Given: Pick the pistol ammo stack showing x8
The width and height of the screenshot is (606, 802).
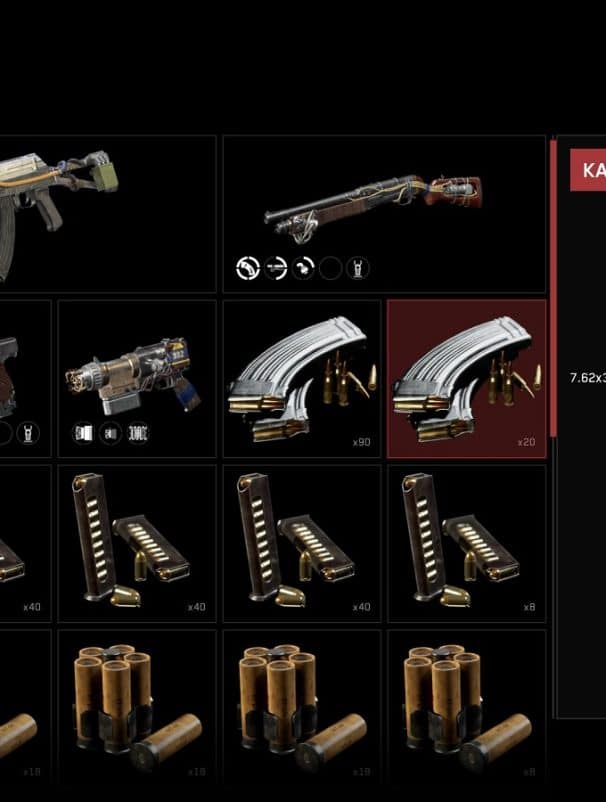Looking at the screenshot, I should pos(467,544).
